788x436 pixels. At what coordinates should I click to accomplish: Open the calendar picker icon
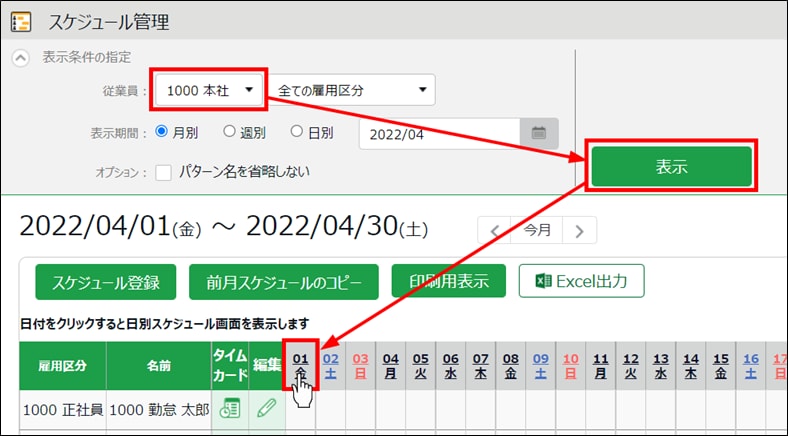pyautogui.click(x=538, y=133)
